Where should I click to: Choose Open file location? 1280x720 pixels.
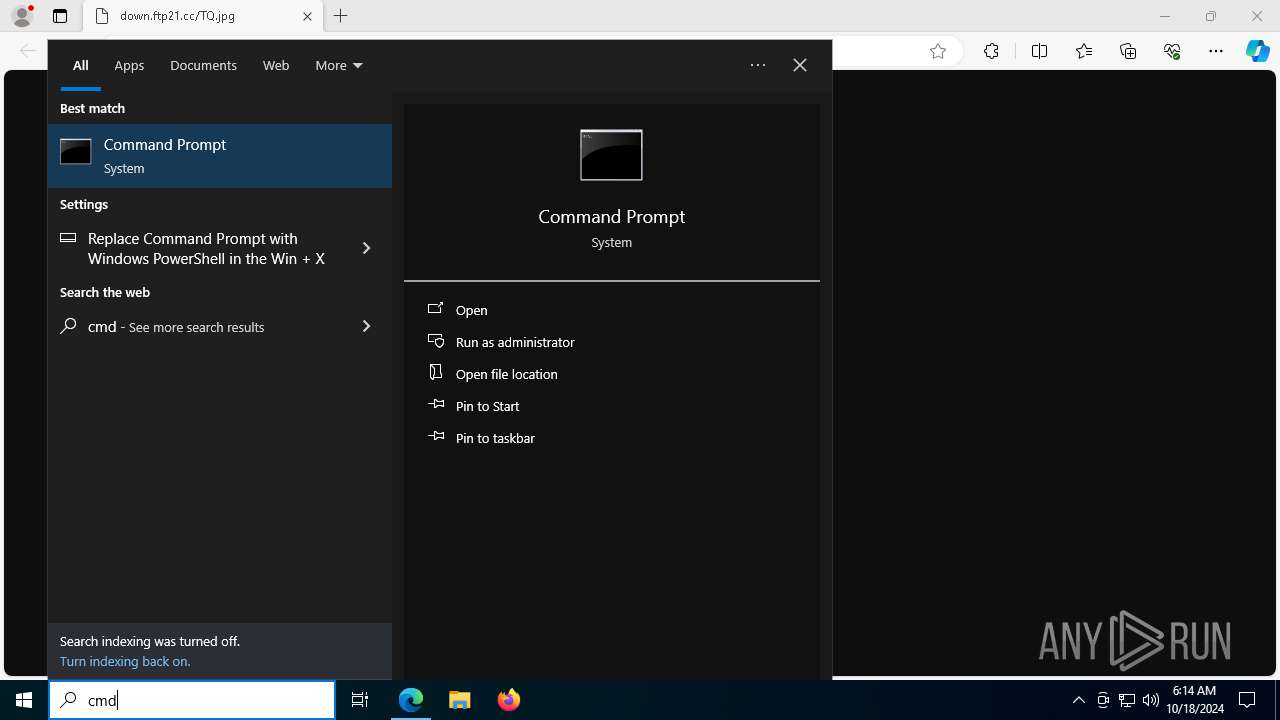tap(611, 374)
